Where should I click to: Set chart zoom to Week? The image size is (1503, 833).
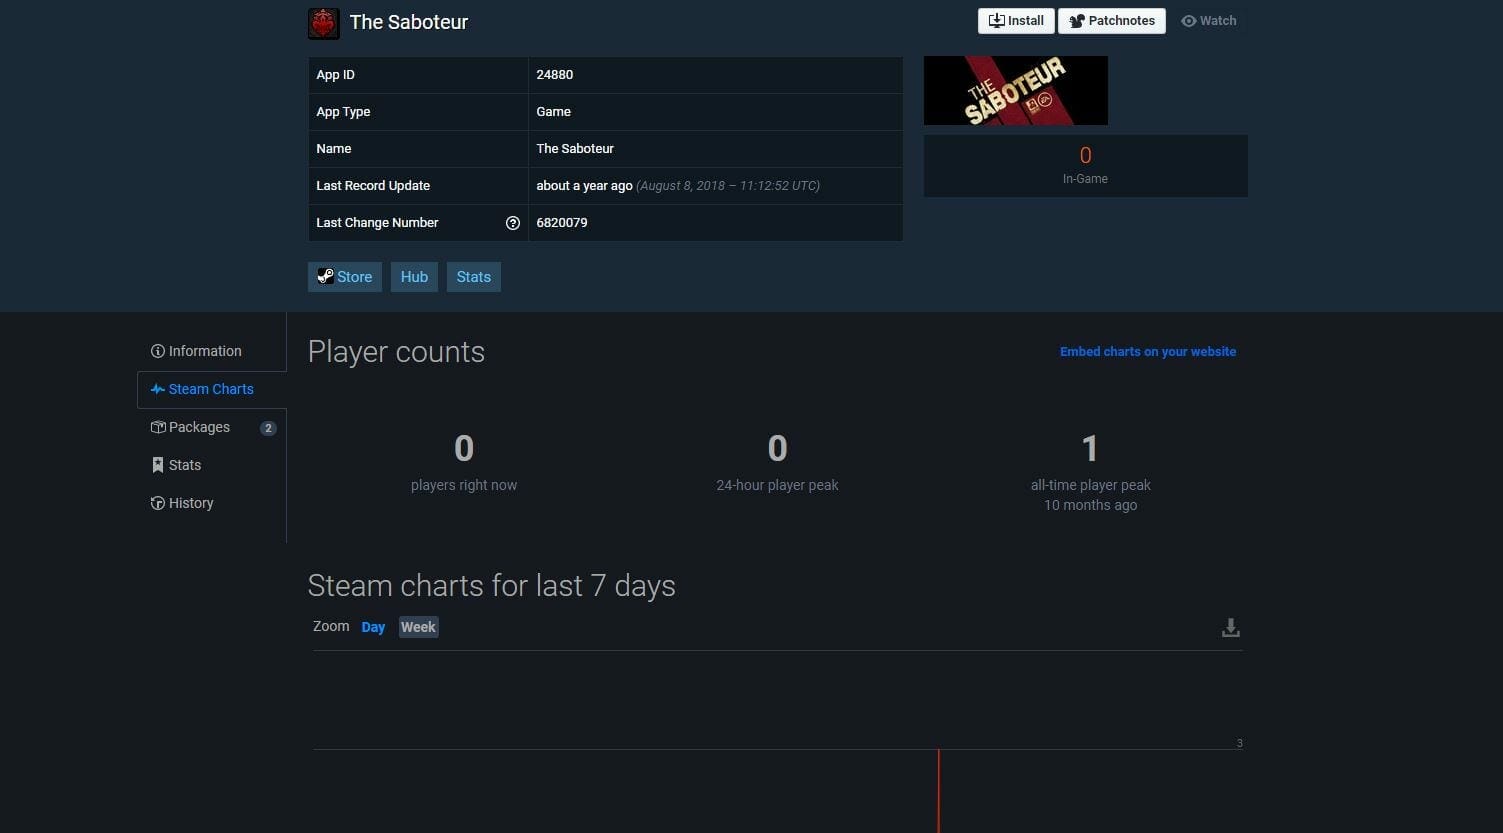(x=418, y=627)
